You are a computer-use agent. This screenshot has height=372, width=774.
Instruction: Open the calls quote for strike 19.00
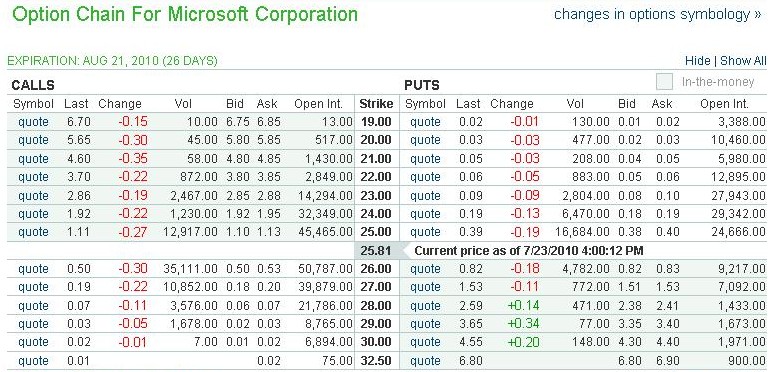pos(34,122)
